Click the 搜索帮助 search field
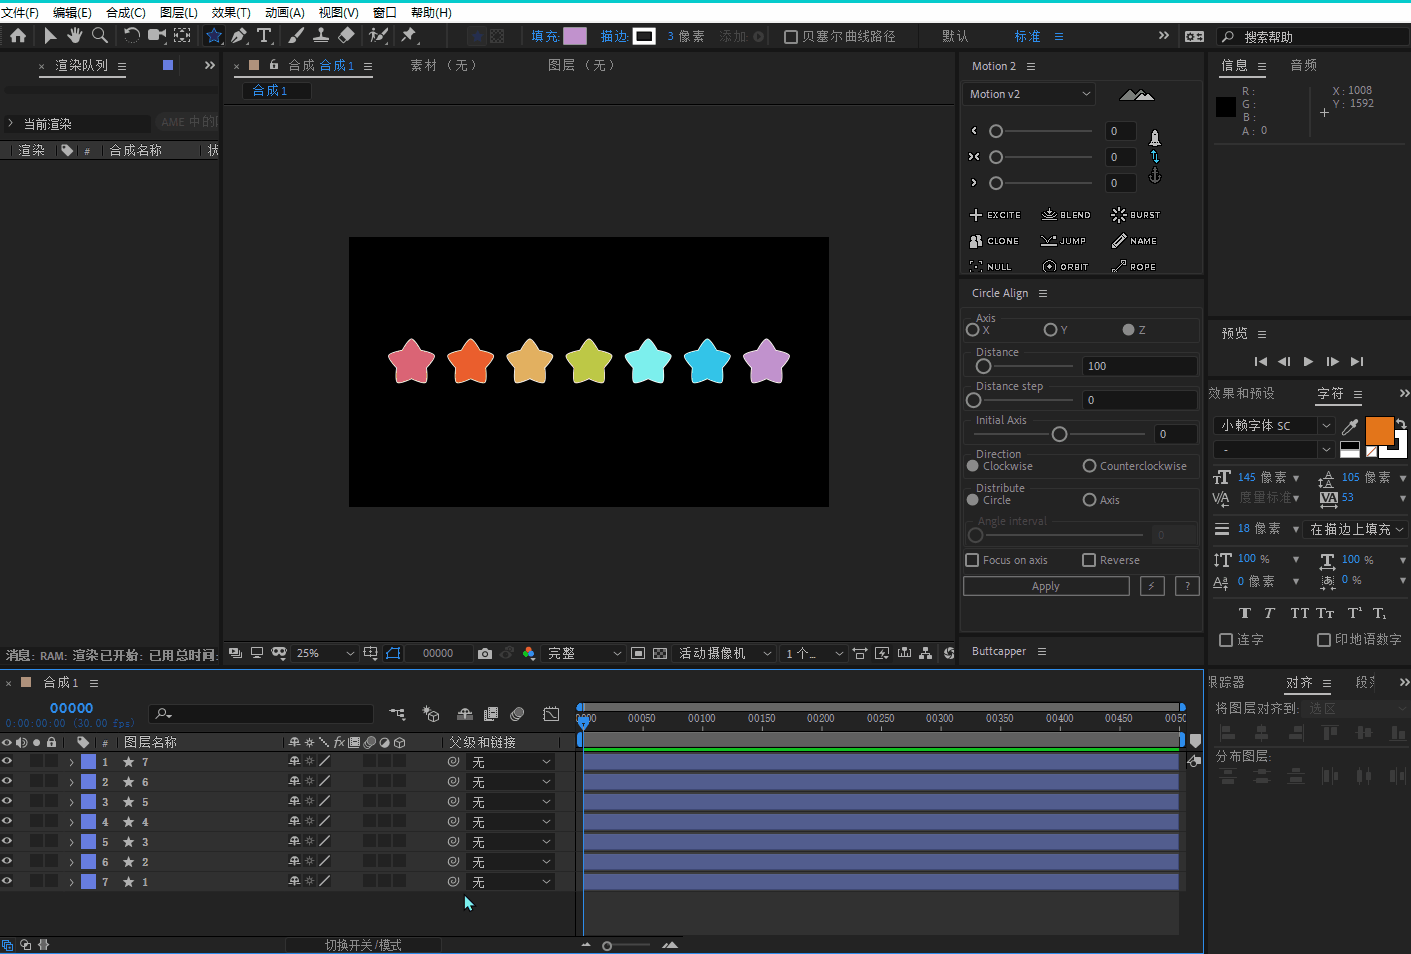This screenshot has width=1411, height=954. 1313,37
